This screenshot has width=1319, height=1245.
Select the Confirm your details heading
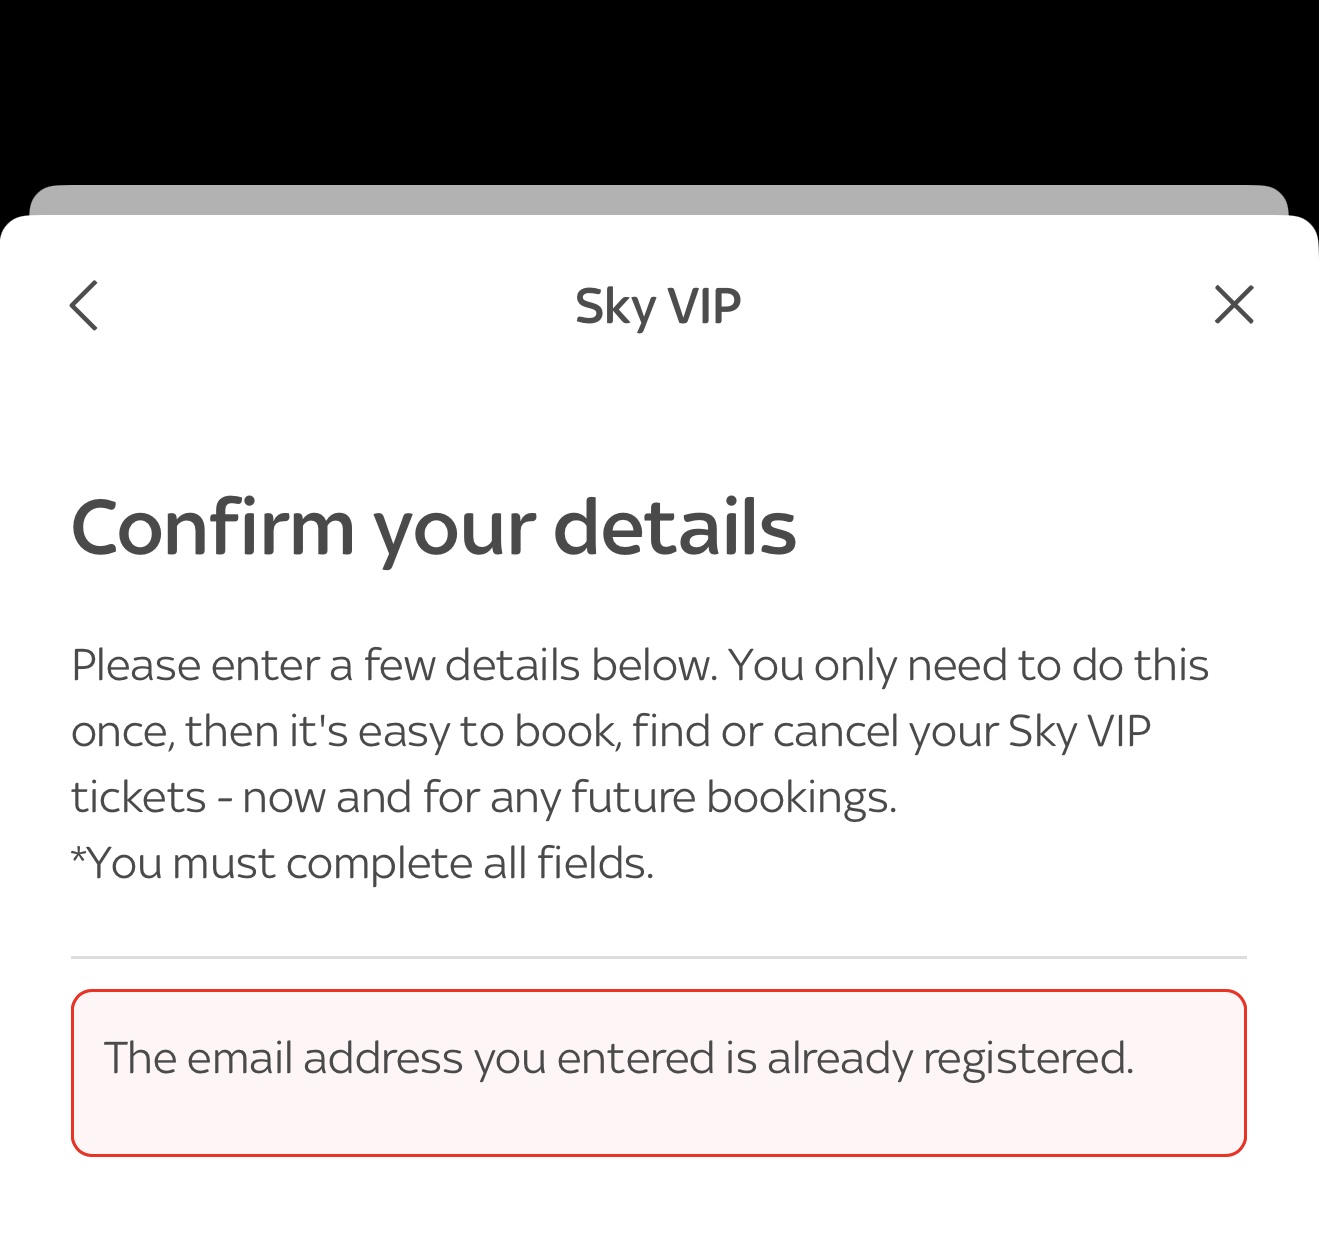tap(434, 525)
